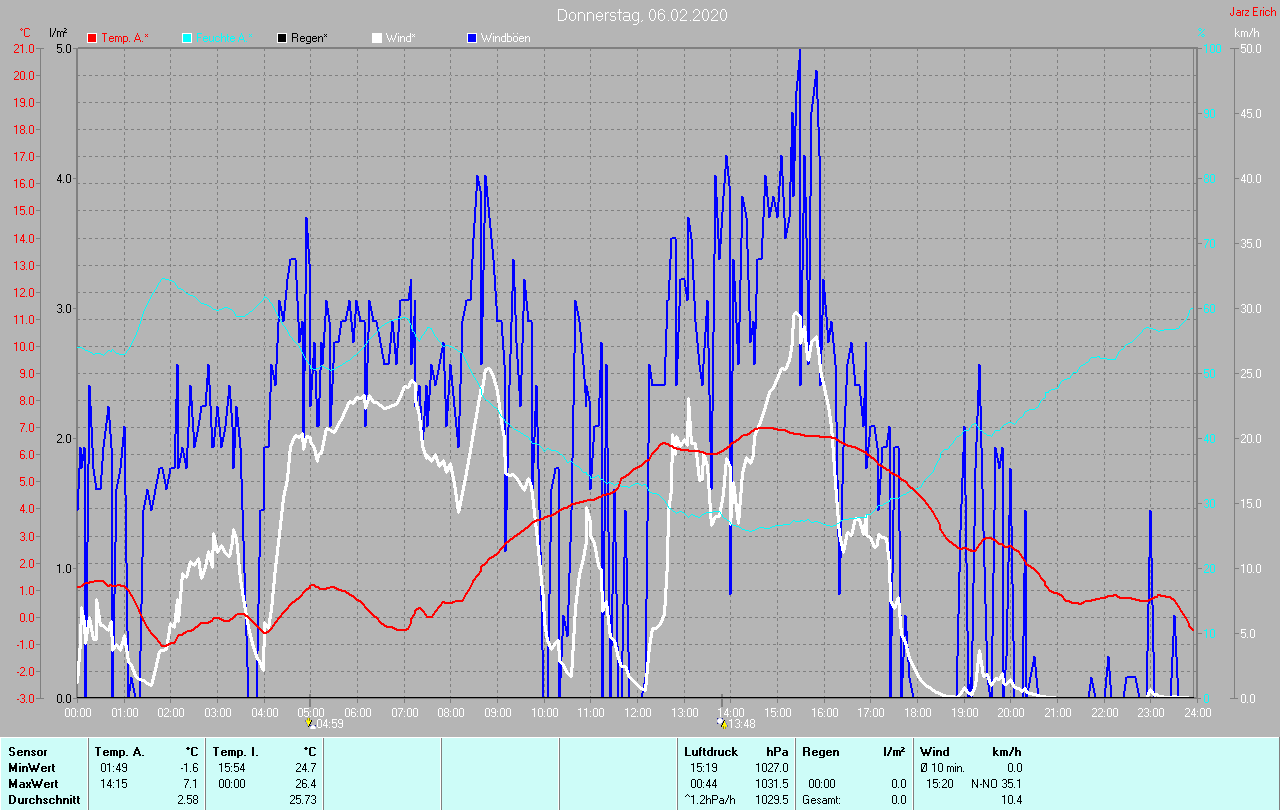Click the MaxWert row label
Viewport: 1280px width, 810px height.
tap(31, 784)
